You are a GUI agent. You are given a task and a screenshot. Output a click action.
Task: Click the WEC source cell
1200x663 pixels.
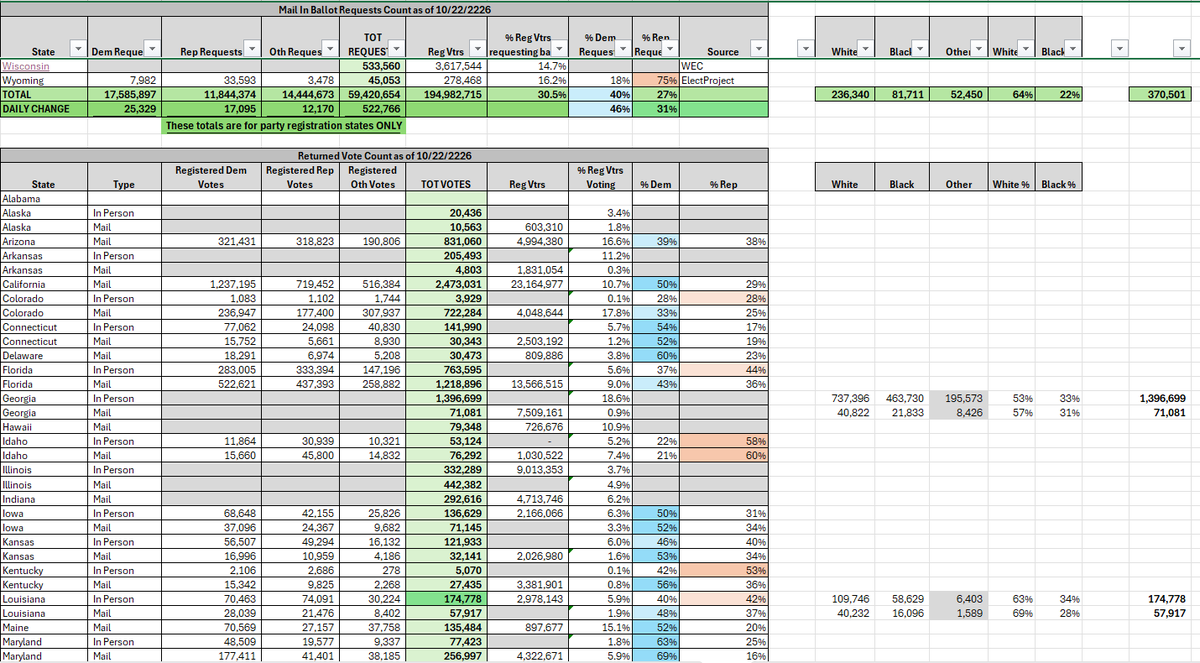723,68
